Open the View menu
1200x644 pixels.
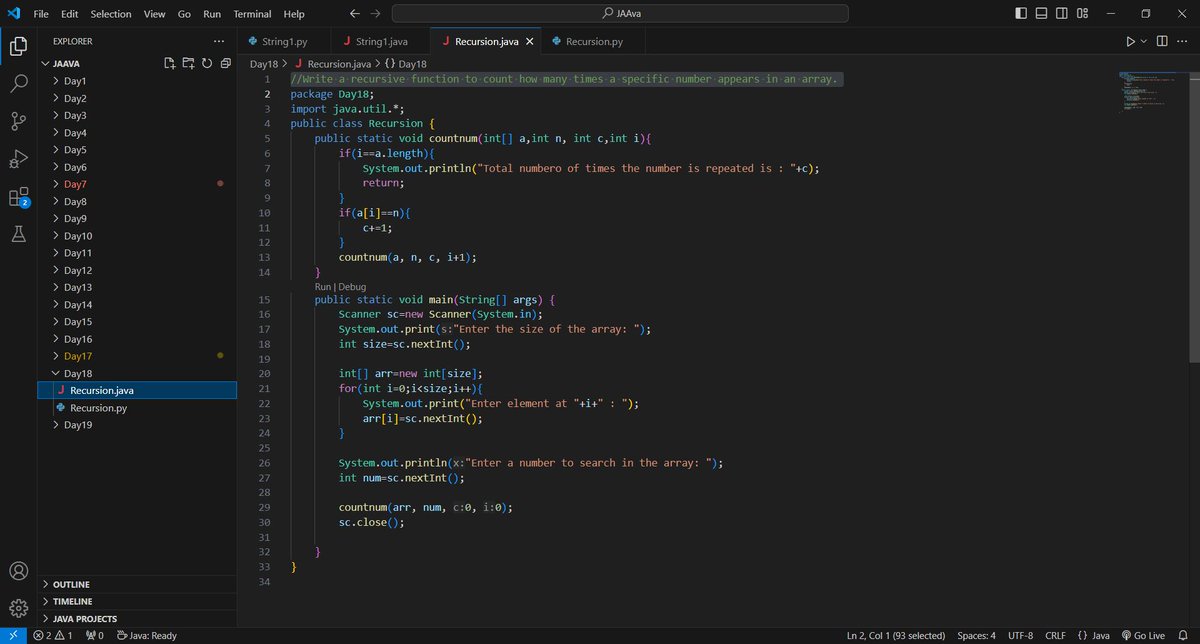[x=154, y=14]
